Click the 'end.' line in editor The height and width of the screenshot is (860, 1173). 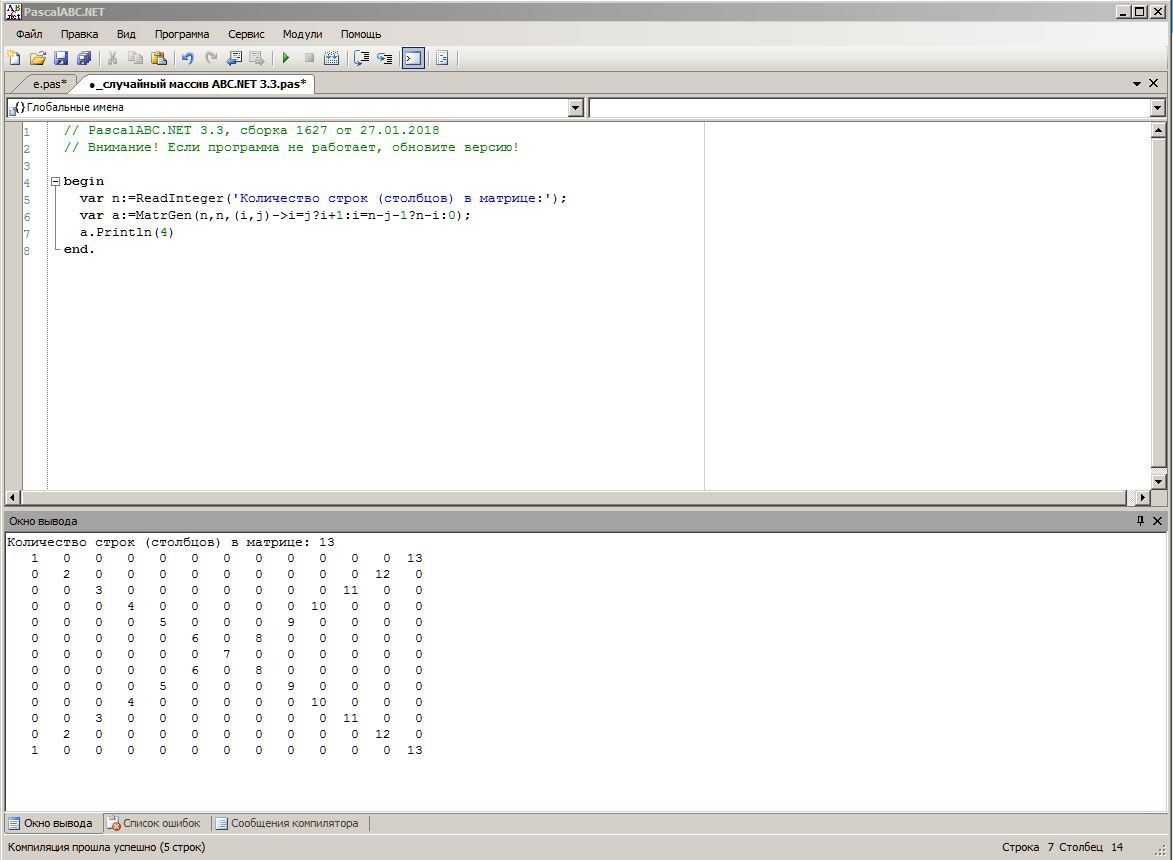(79, 250)
